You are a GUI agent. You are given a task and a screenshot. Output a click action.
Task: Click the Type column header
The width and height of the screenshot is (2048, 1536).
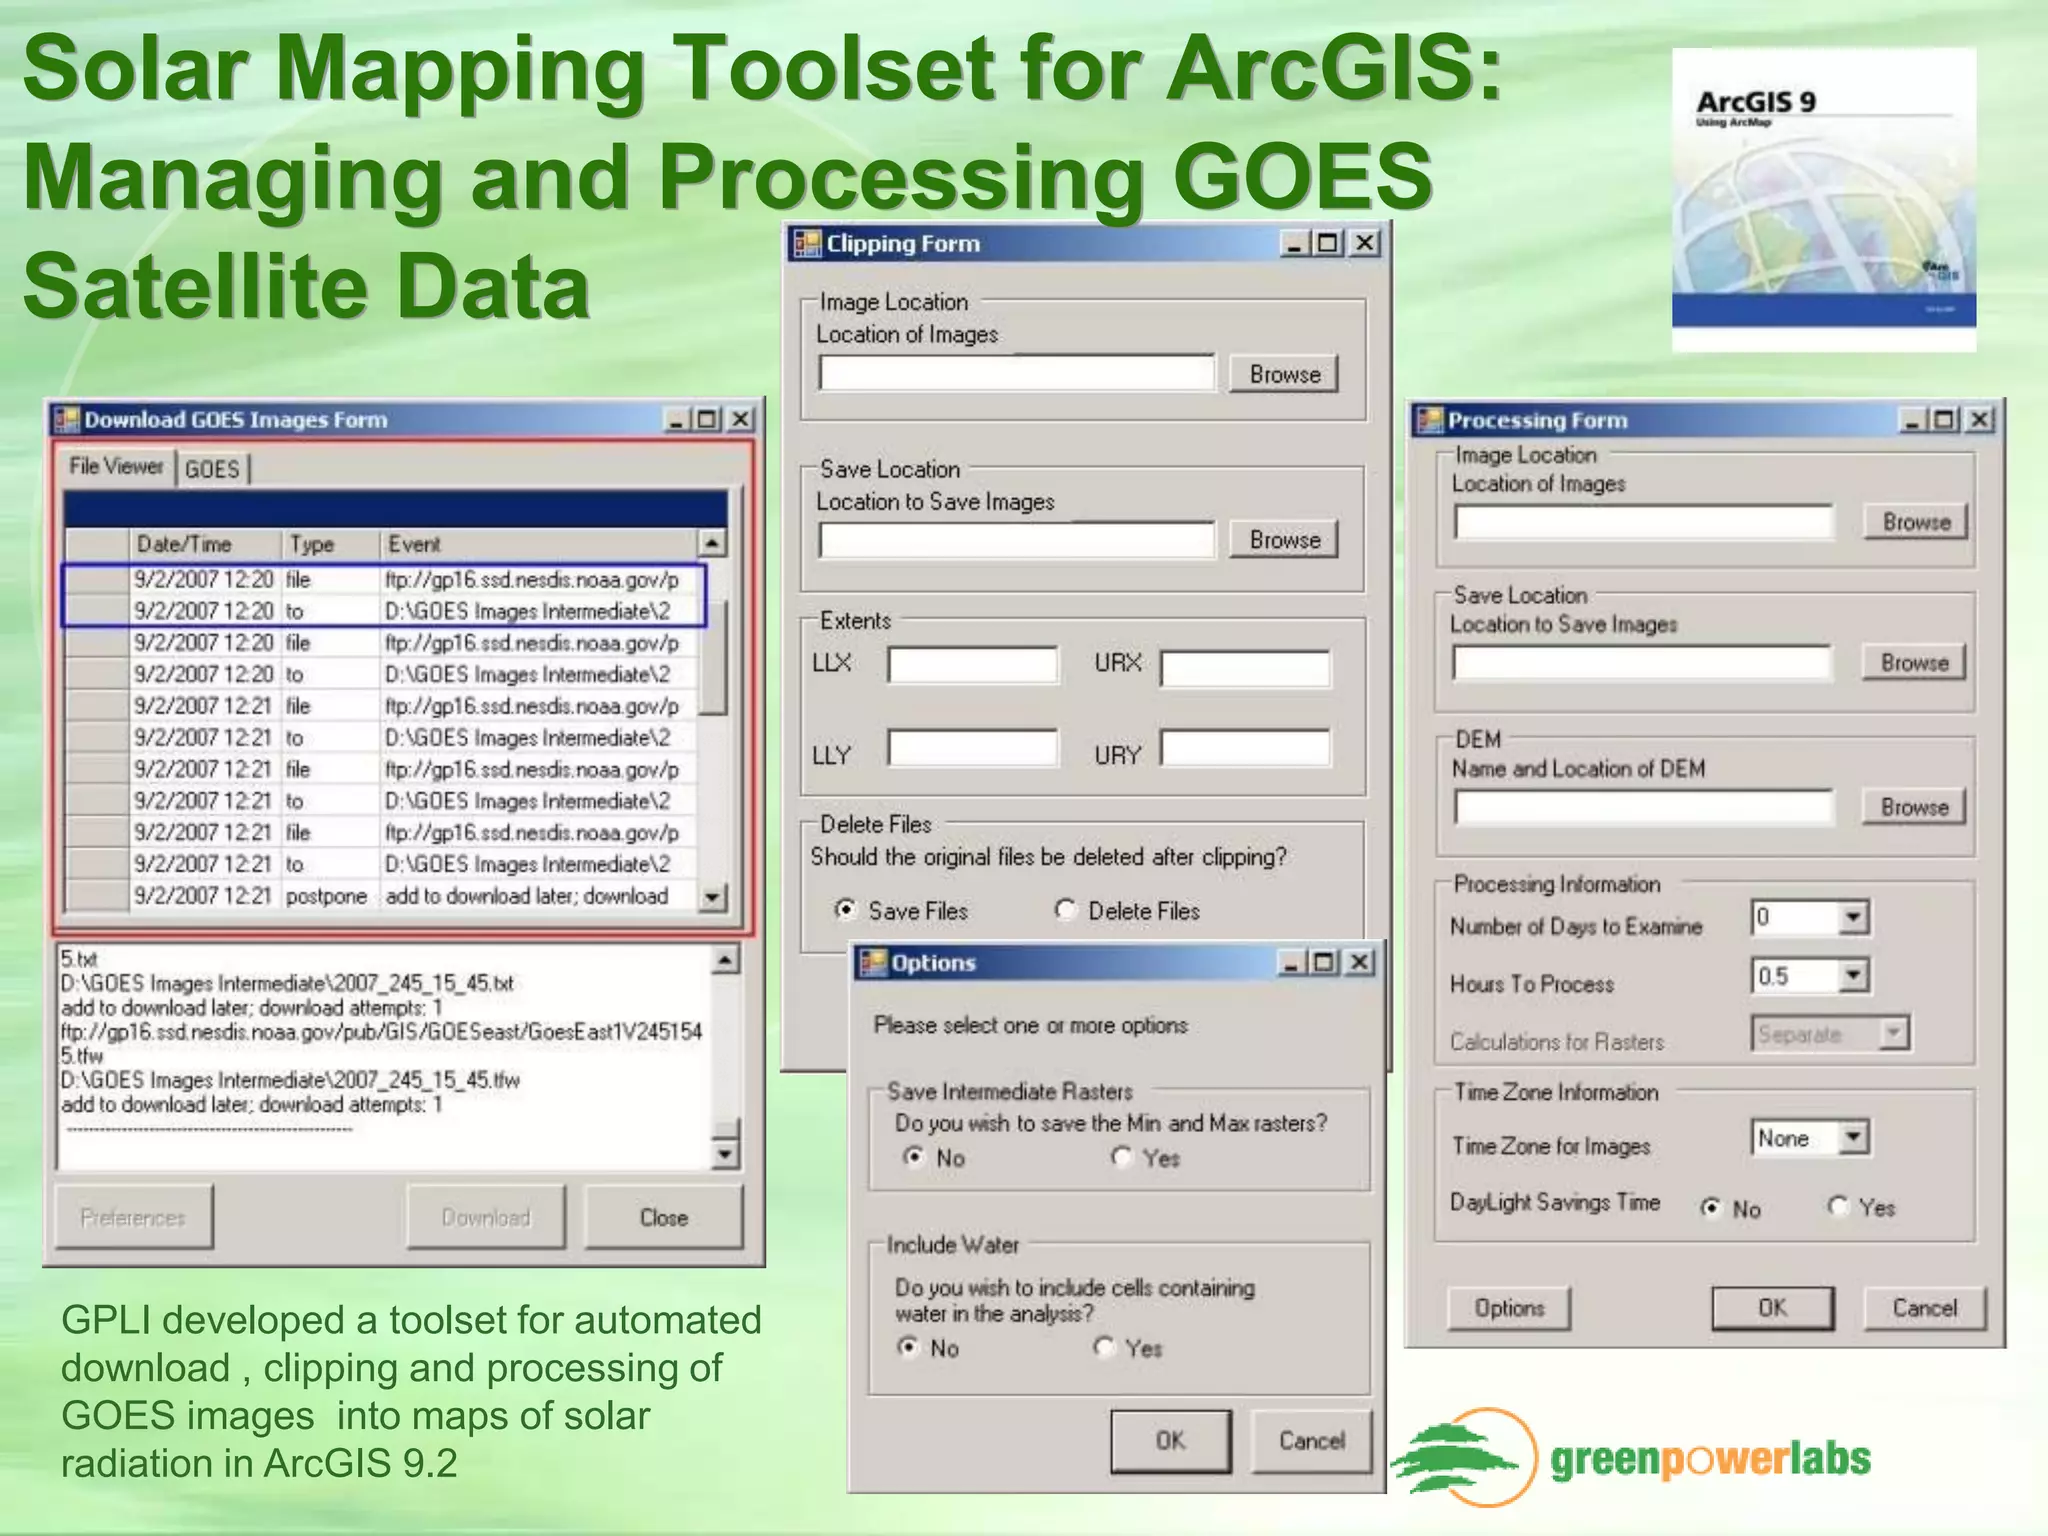(x=331, y=544)
